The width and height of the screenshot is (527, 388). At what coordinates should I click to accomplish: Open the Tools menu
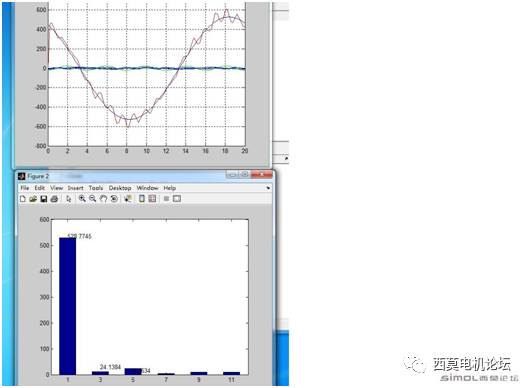pos(96,188)
